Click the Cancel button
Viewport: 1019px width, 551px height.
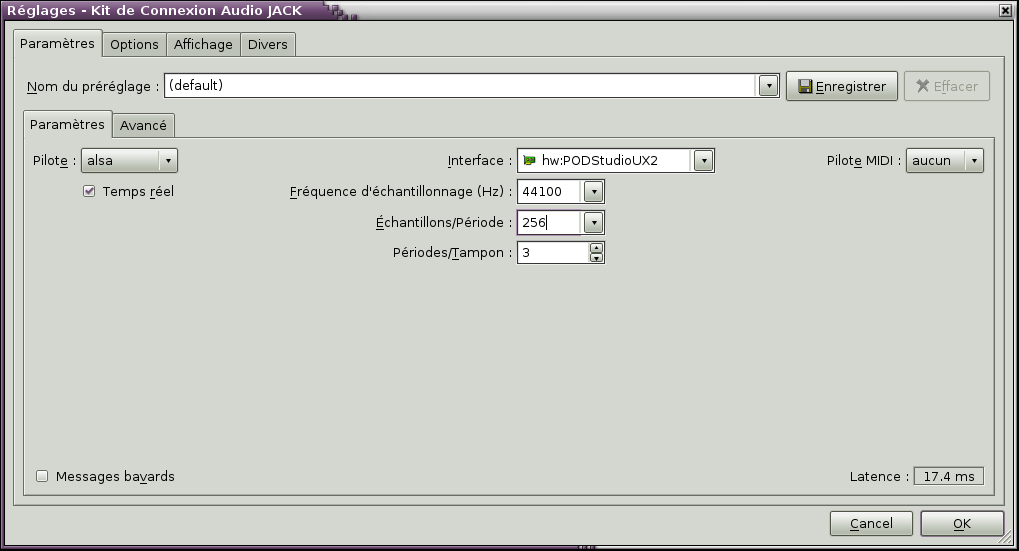pyautogui.click(x=871, y=524)
